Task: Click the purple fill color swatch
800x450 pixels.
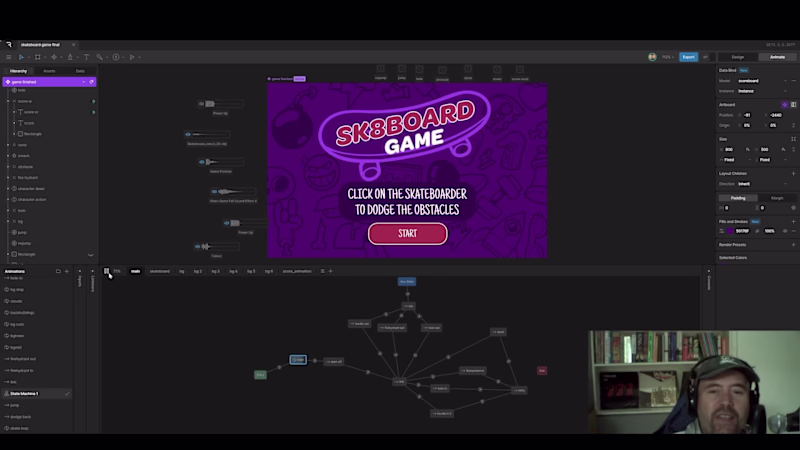Action: [x=731, y=231]
